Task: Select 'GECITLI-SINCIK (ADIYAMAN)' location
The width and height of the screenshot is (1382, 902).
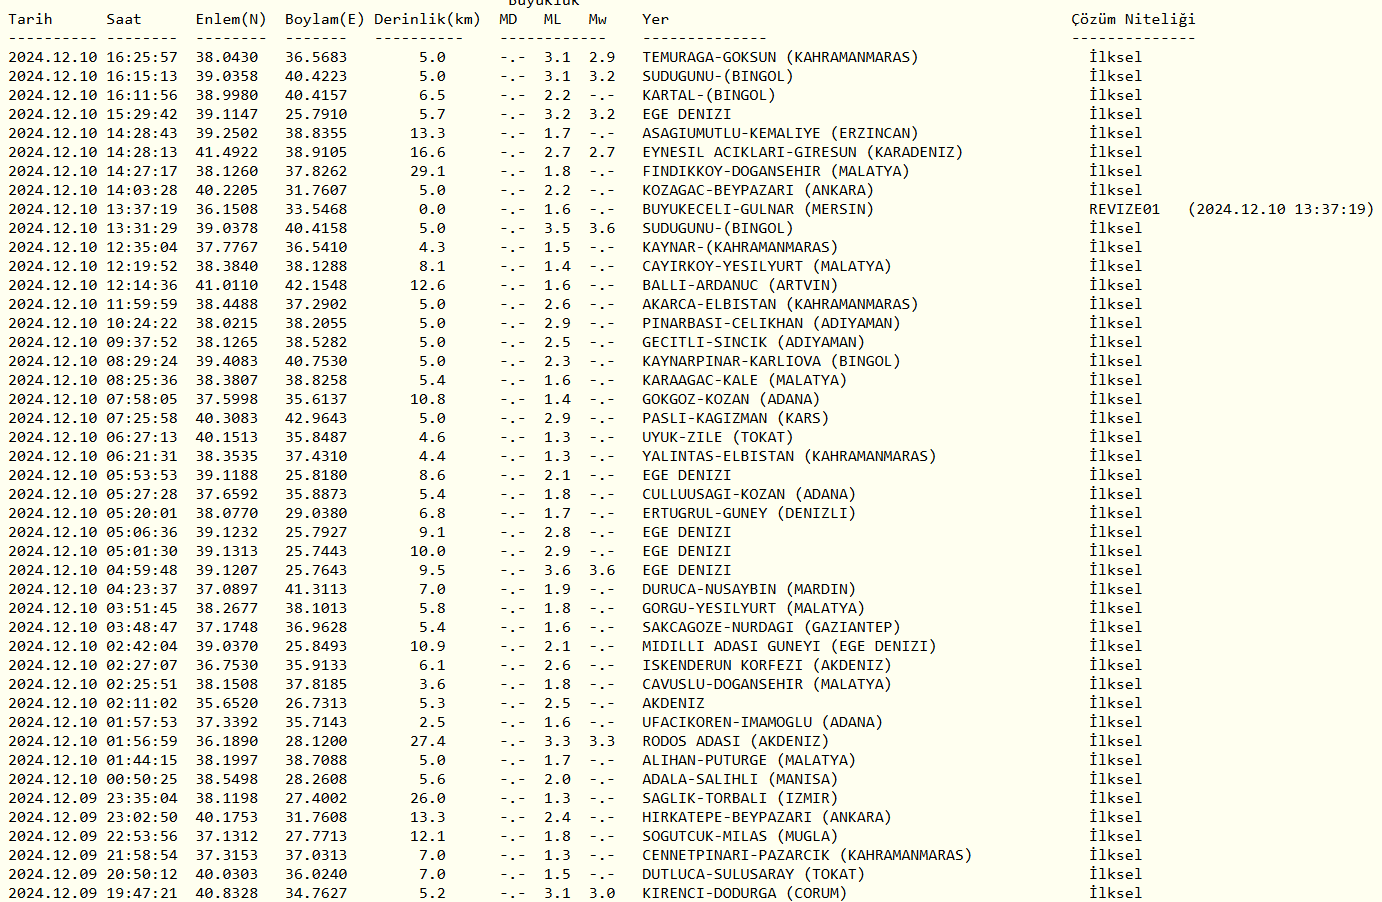Action: pos(753,342)
